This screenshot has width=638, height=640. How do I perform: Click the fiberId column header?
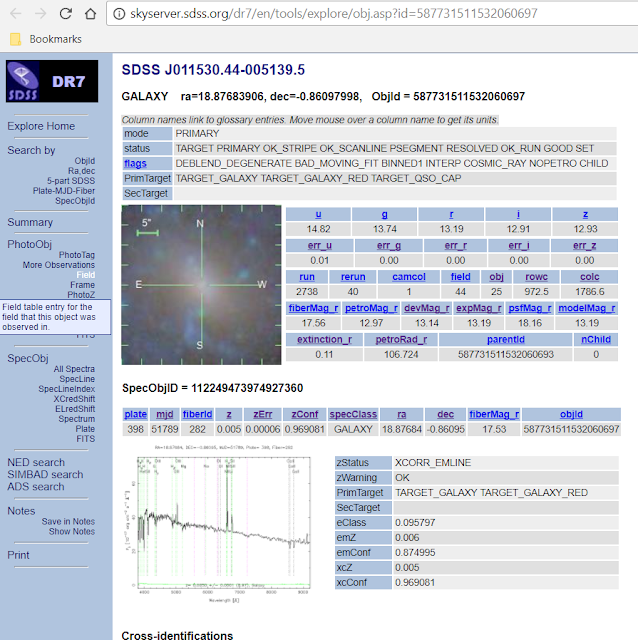tap(197, 414)
